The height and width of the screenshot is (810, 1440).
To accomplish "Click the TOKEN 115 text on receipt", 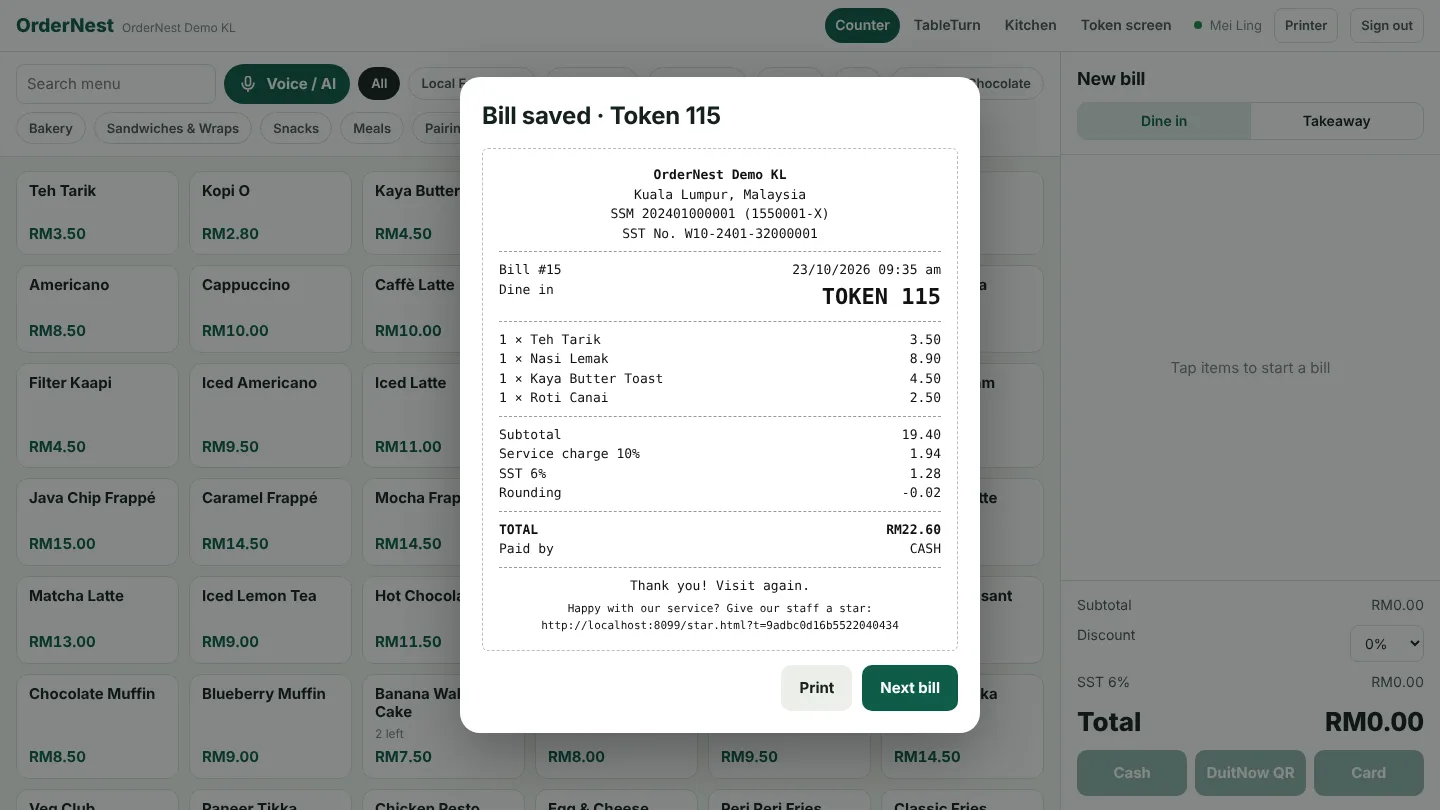I will (x=881, y=297).
